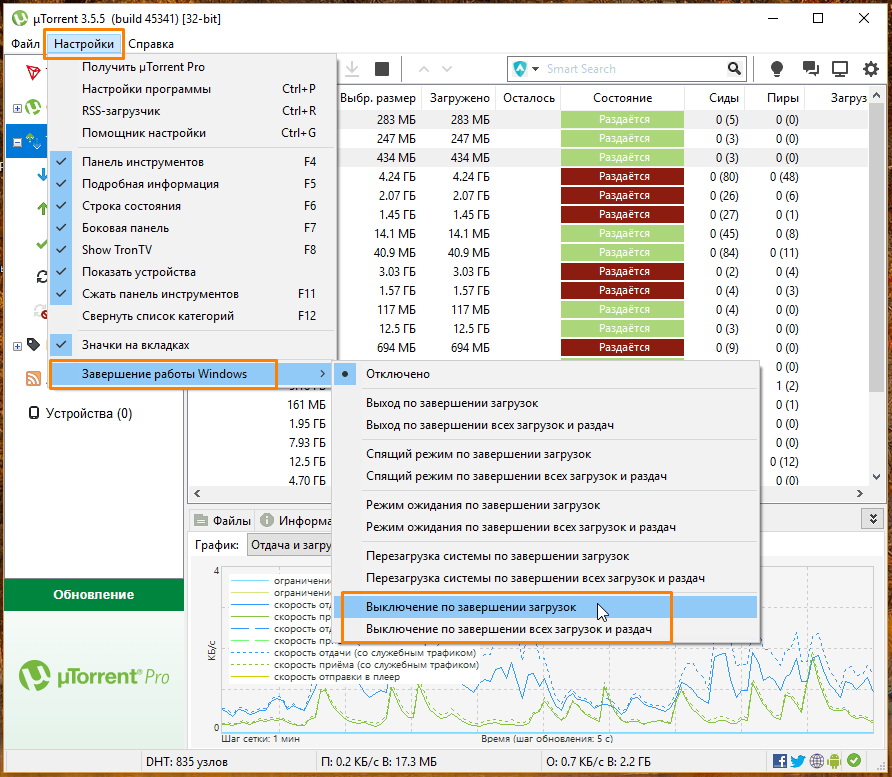The width and height of the screenshot is (892, 777).
Task: Select the green Completed checkmark in the sidebar
Action: pos(42,244)
